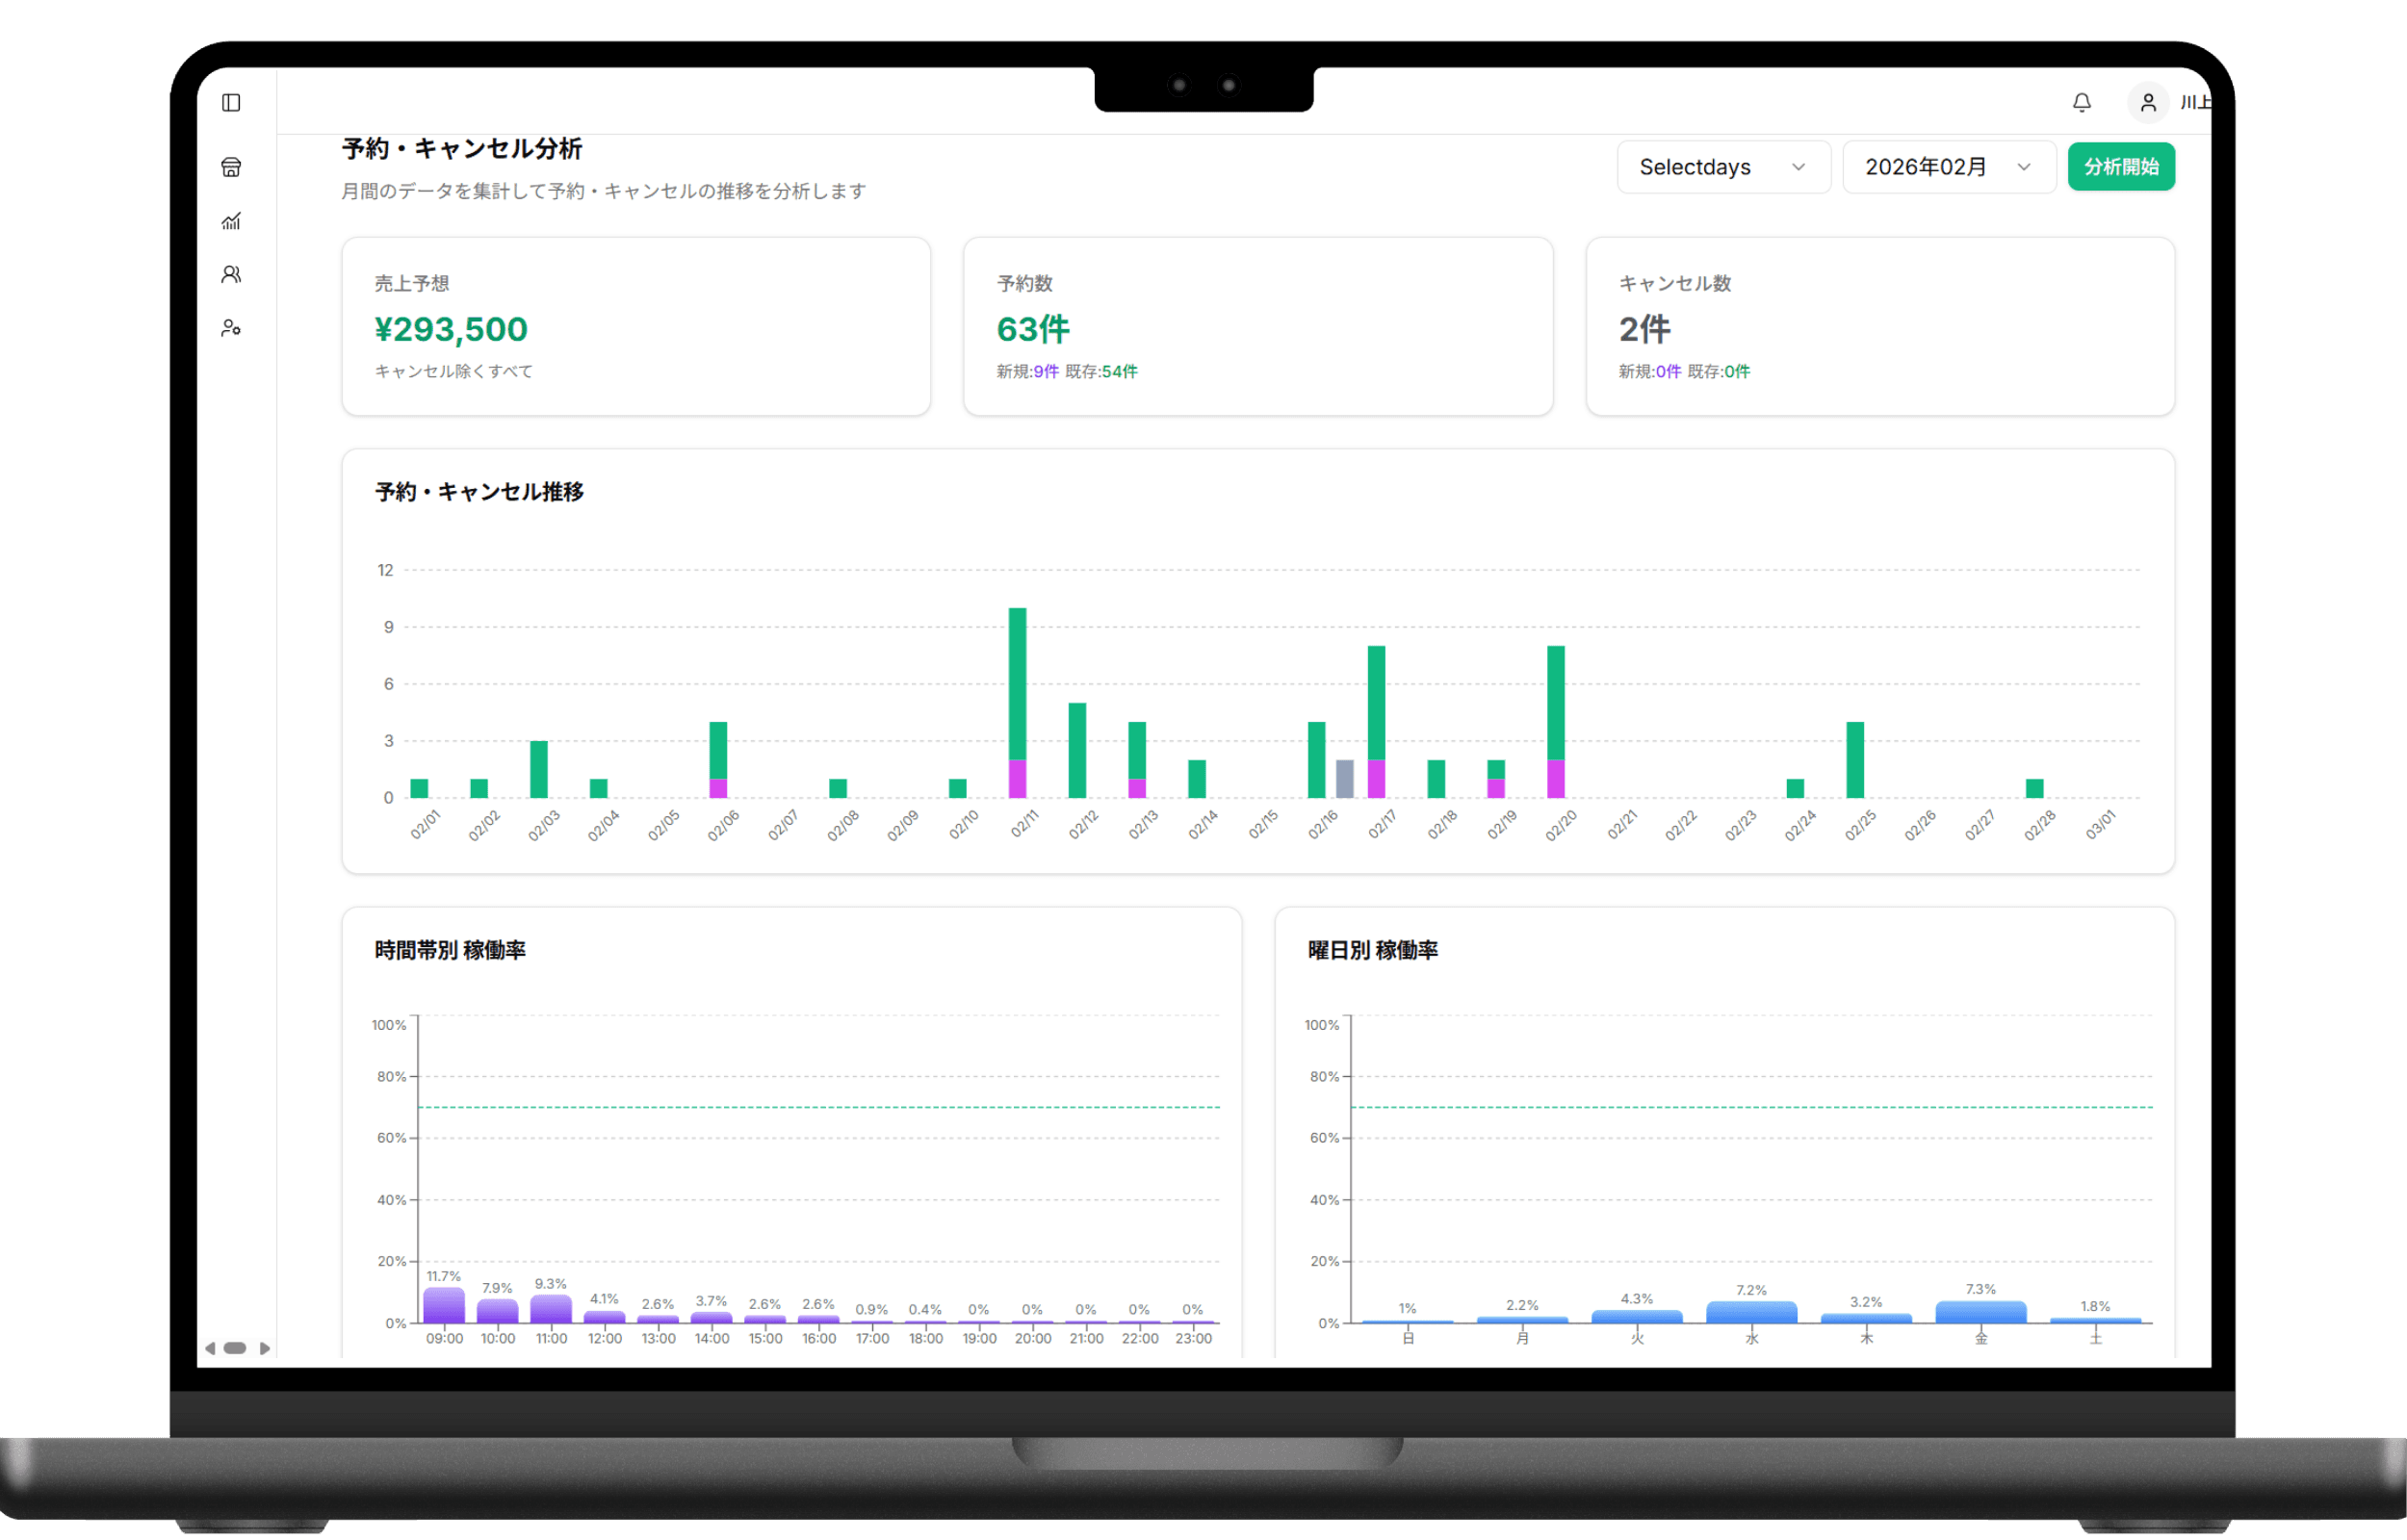Click the ¥293,500 sales forecast value
Screen dimensions: 2407x1540
pos(451,329)
